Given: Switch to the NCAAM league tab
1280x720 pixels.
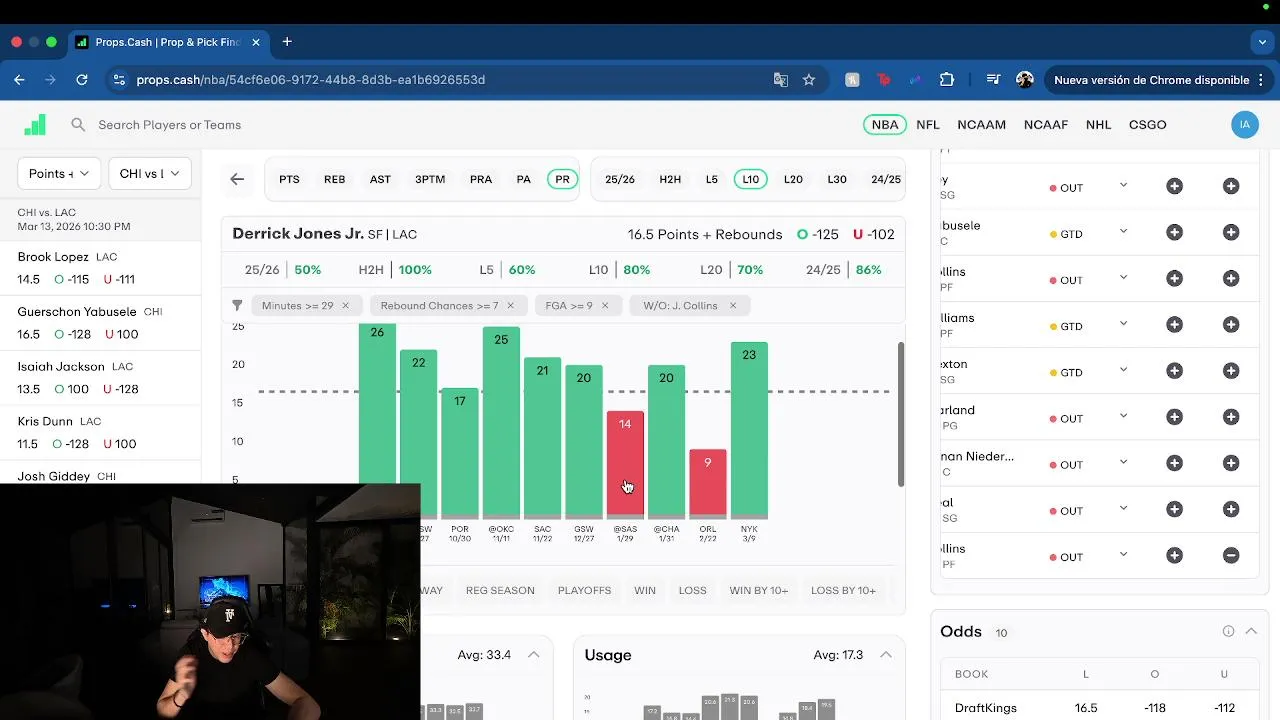Looking at the screenshot, I should pyautogui.click(x=981, y=125).
